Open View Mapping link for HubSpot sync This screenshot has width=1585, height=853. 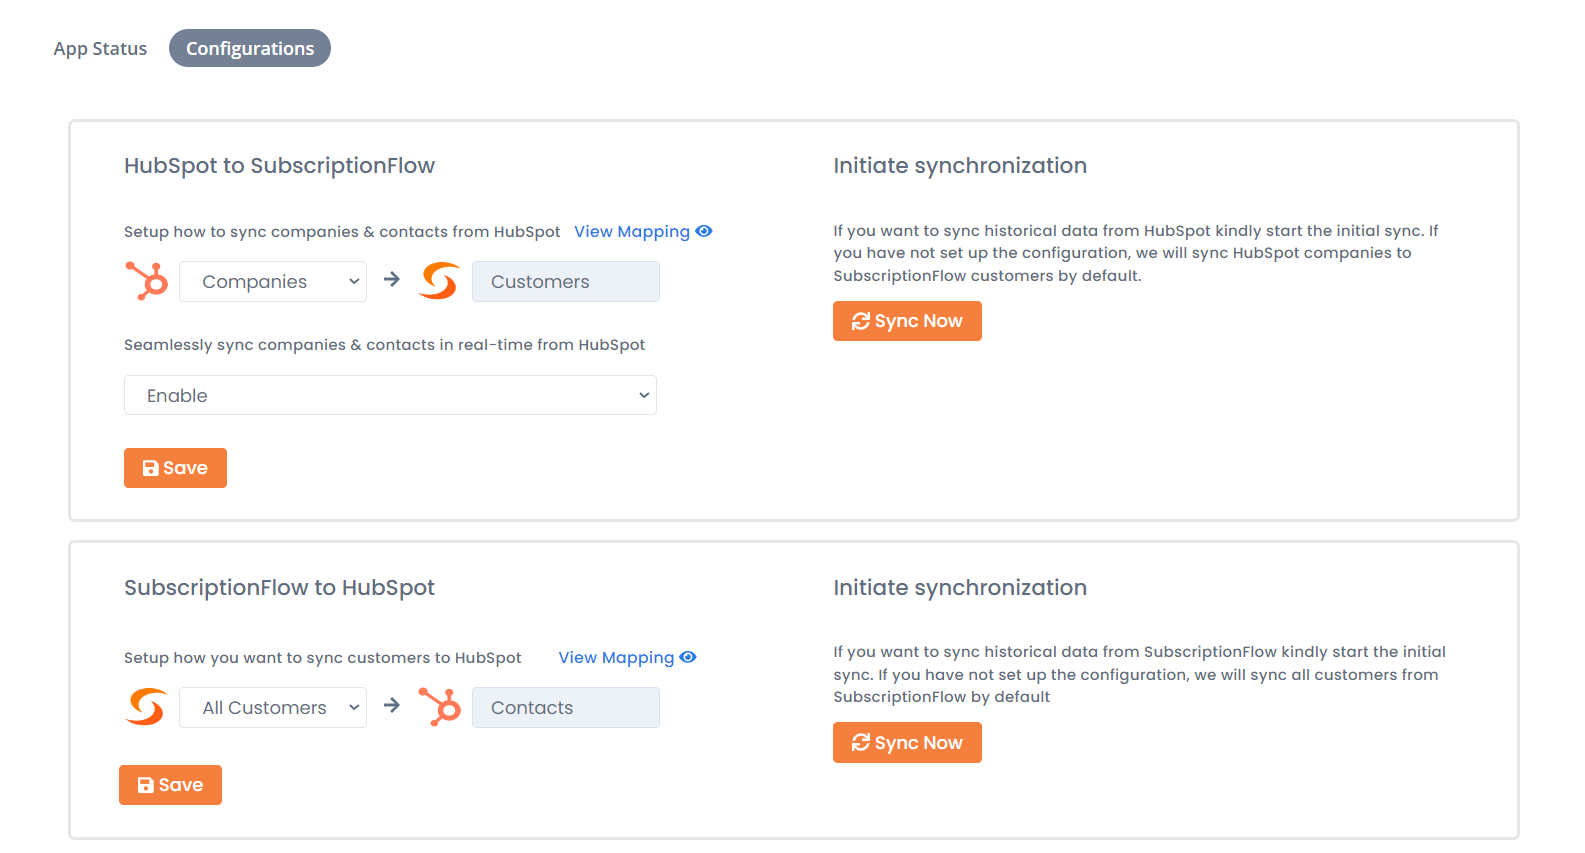[632, 231]
